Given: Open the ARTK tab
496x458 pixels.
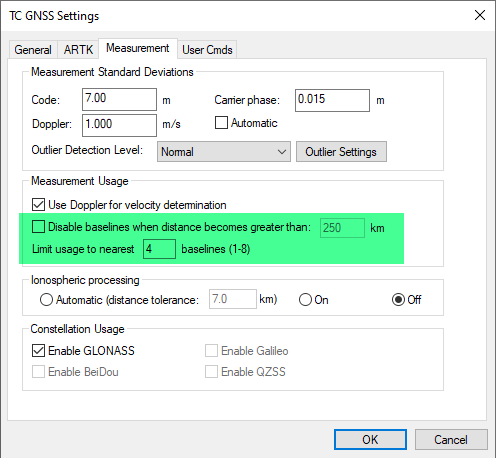Looking at the screenshot, I should [x=78, y=50].
